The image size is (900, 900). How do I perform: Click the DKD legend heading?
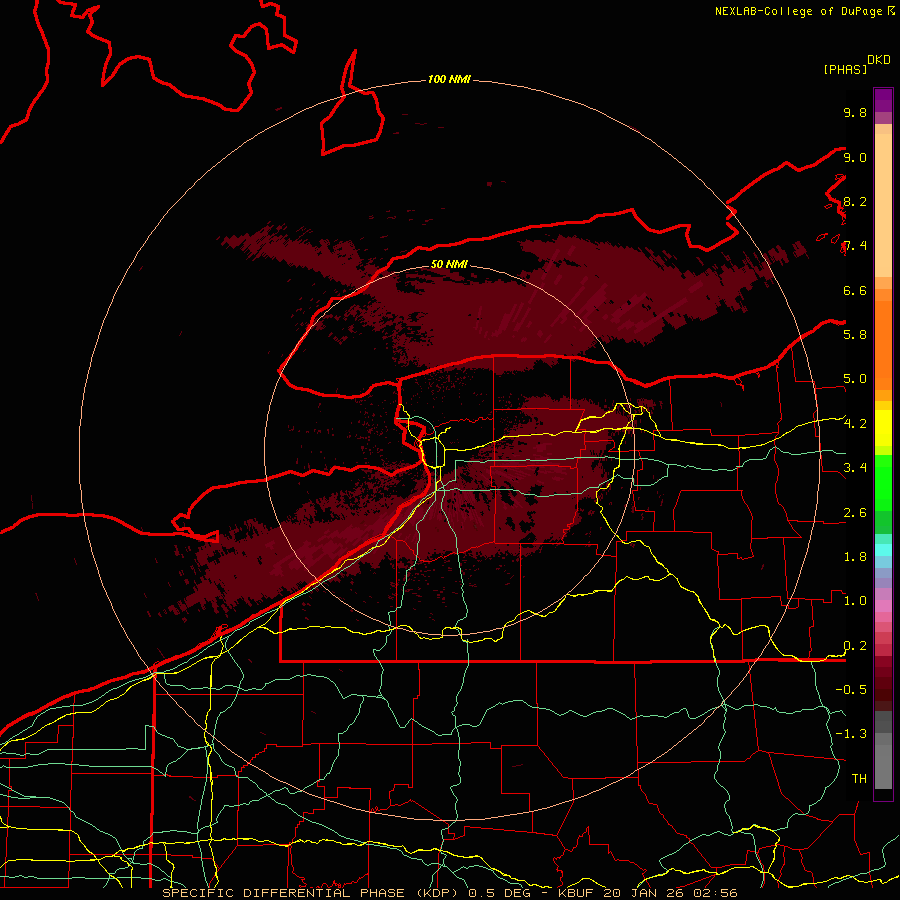tap(878, 60)
